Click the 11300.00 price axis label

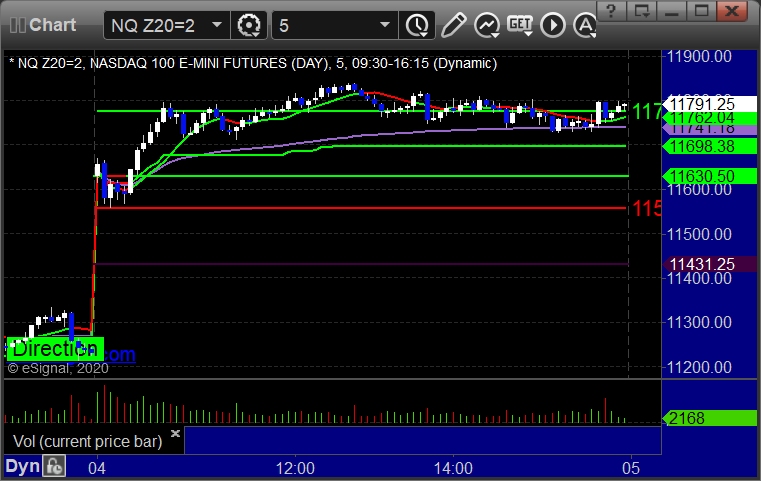pyautogui.click(x=699, y=322)
